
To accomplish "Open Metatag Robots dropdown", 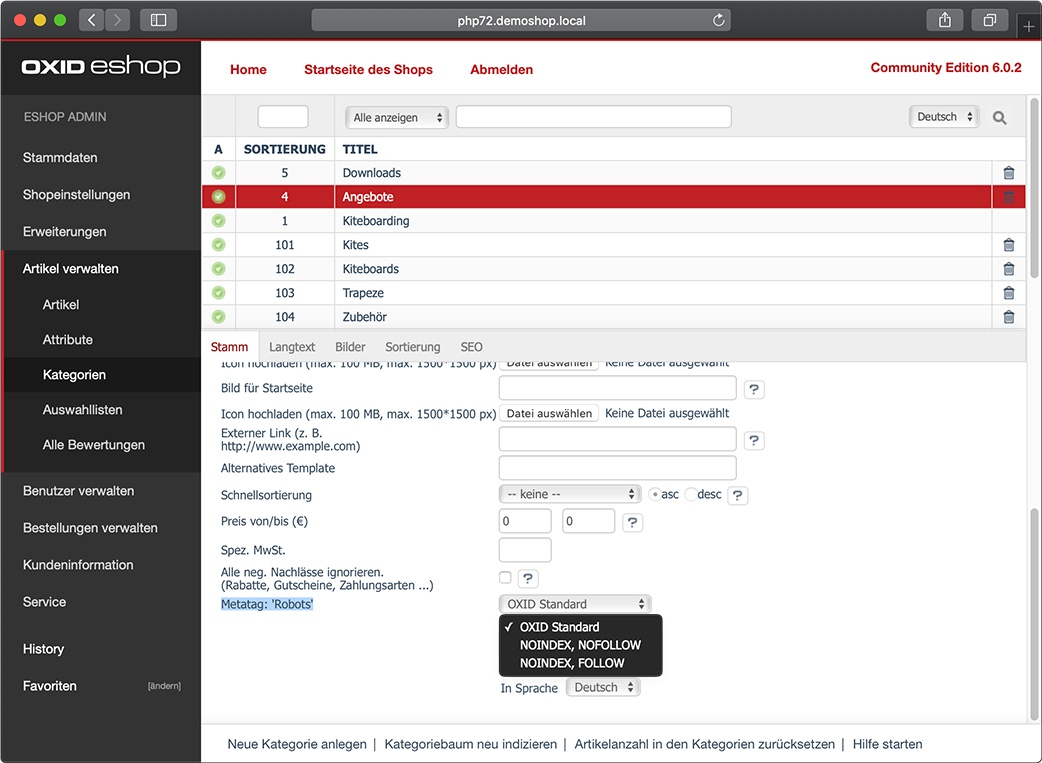I will point(575,603).
